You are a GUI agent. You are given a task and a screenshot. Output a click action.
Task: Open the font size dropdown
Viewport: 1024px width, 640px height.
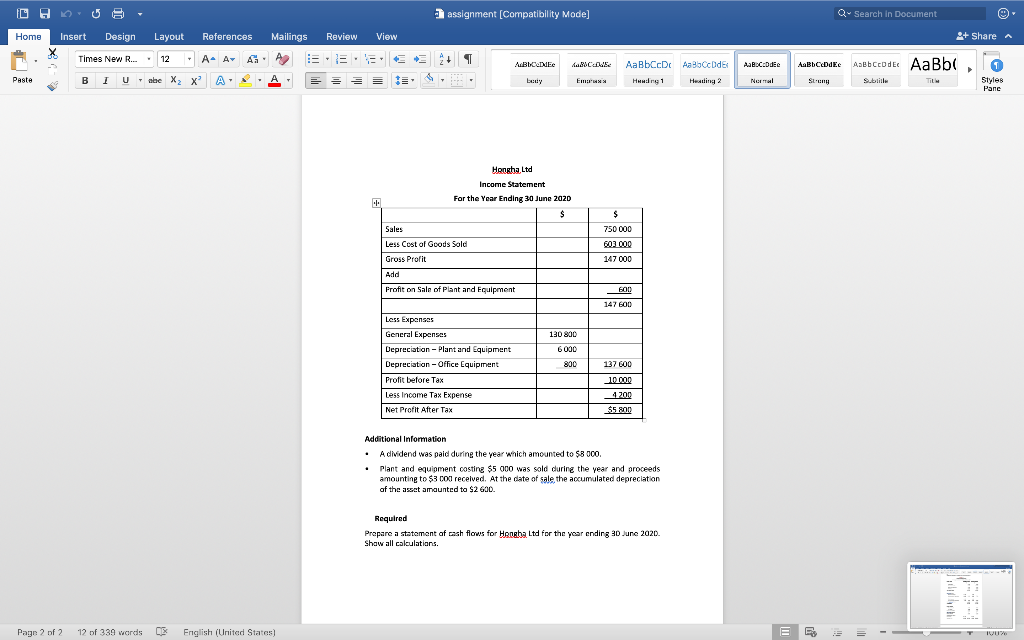point(189,59)
